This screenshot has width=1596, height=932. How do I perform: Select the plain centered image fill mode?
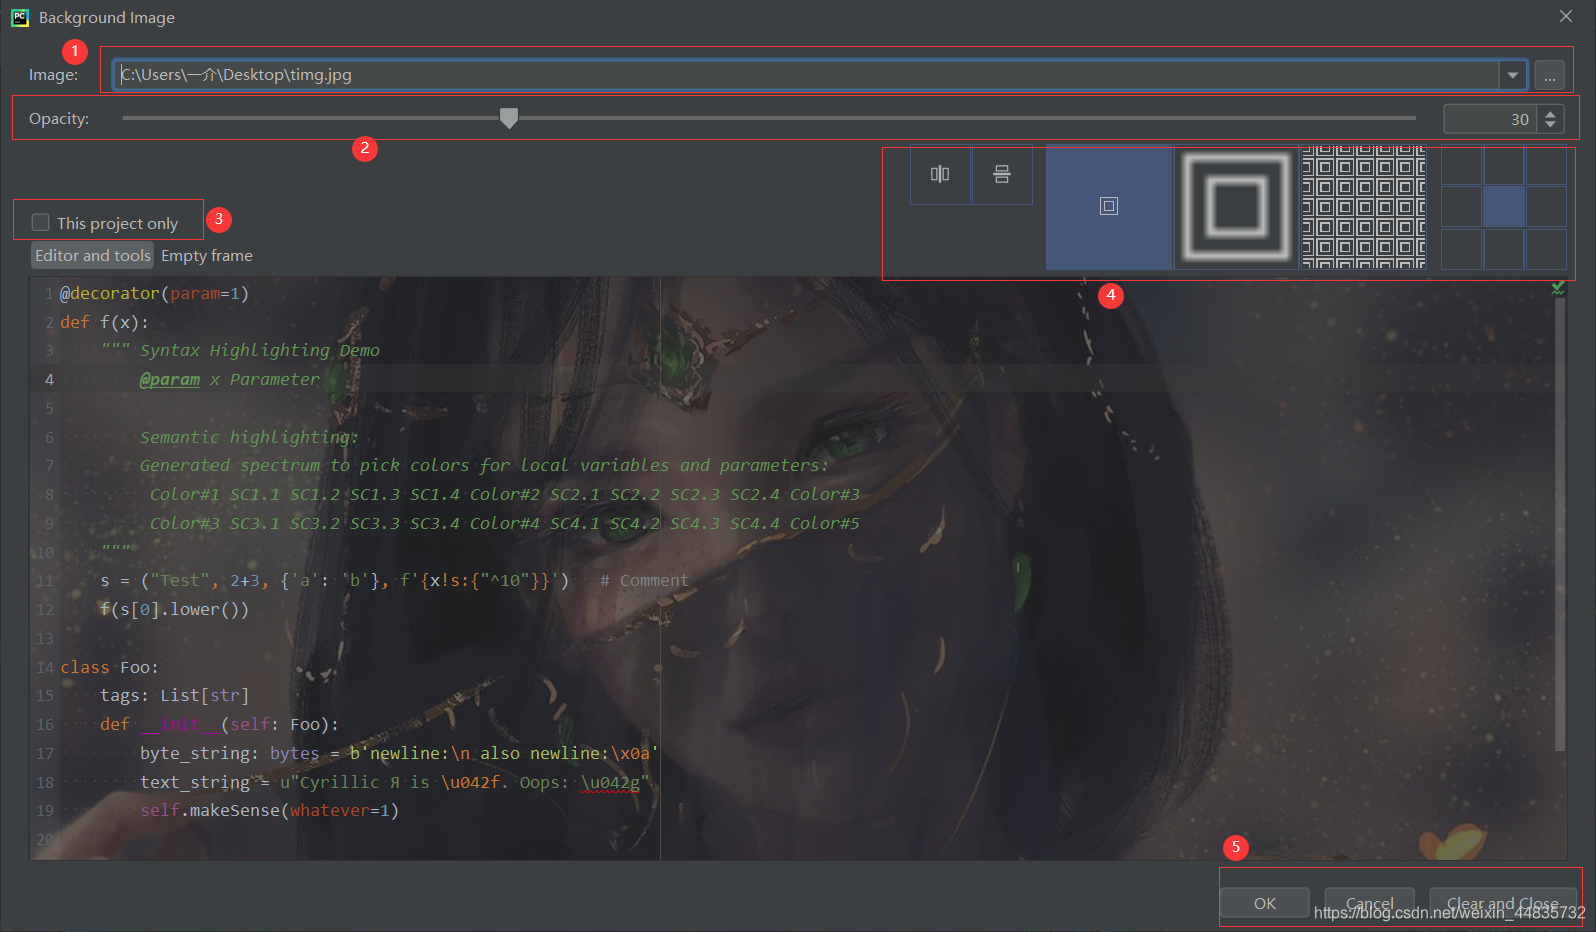tap(1109, 206)
